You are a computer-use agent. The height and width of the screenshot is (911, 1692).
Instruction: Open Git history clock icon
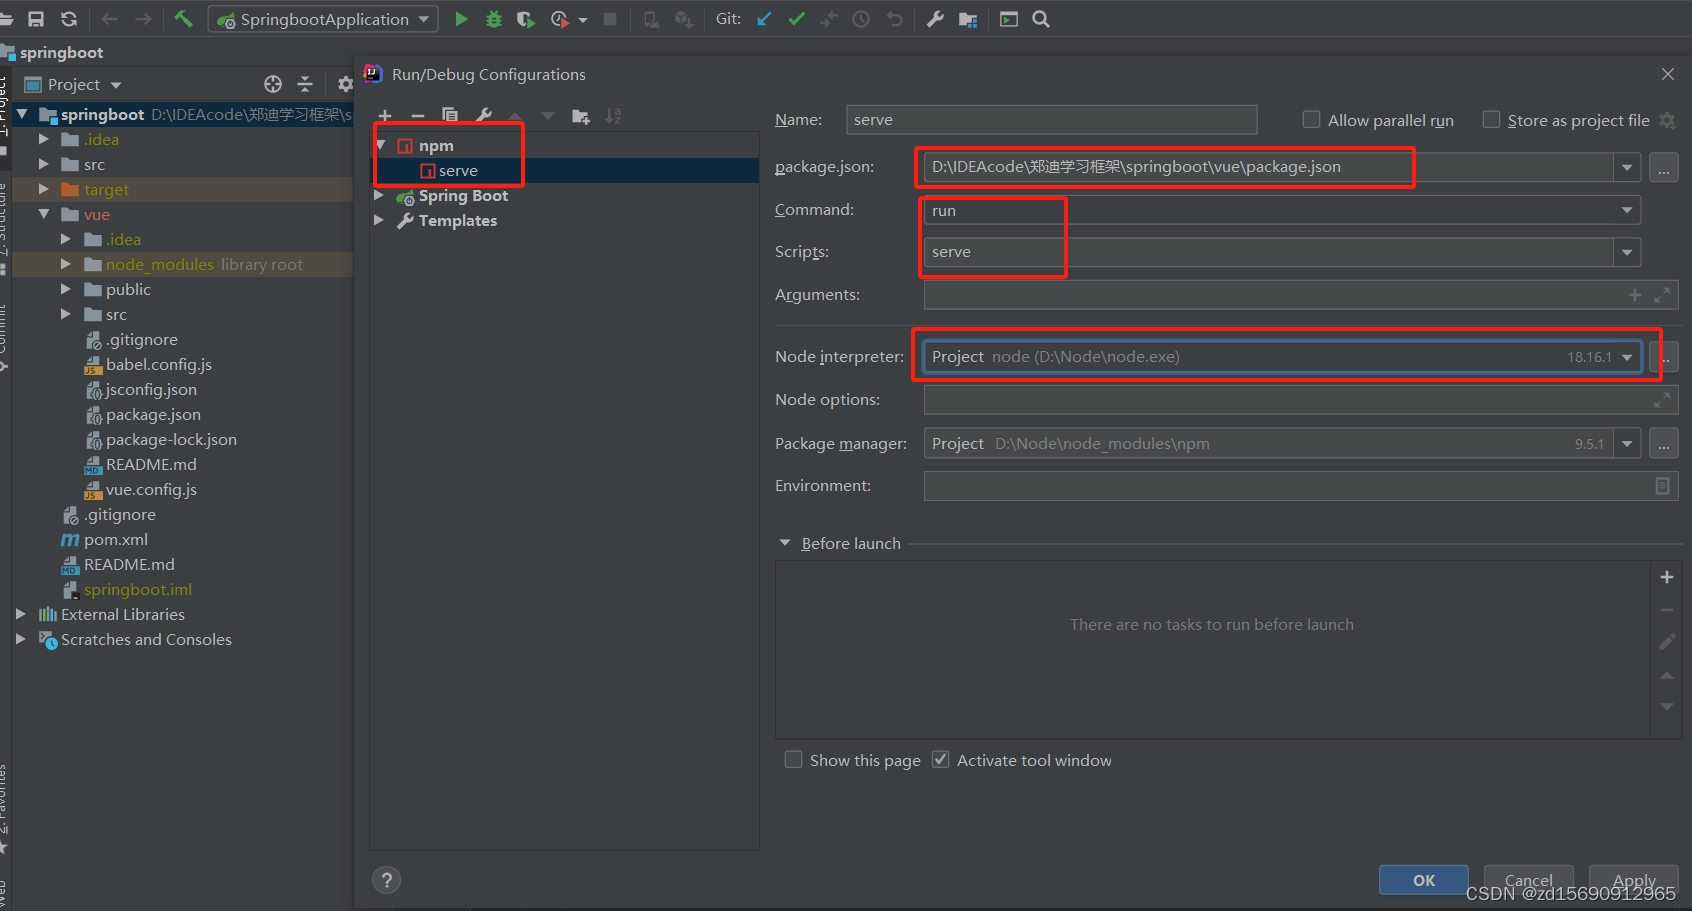[861, 19]
